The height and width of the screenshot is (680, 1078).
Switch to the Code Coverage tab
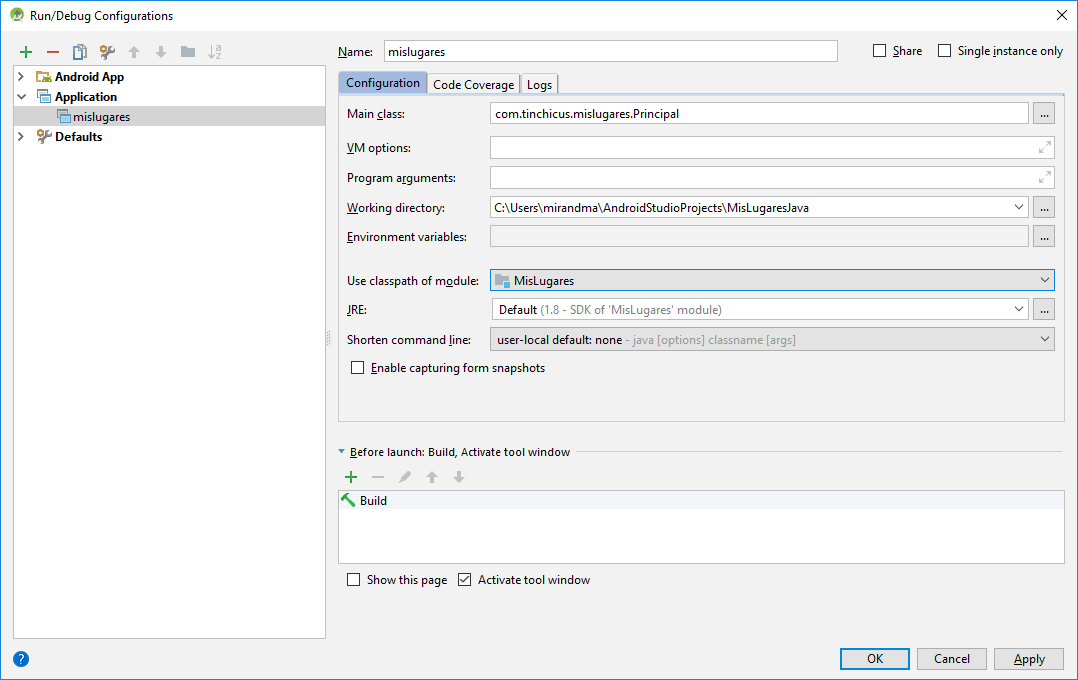click(x=473, y=84)
